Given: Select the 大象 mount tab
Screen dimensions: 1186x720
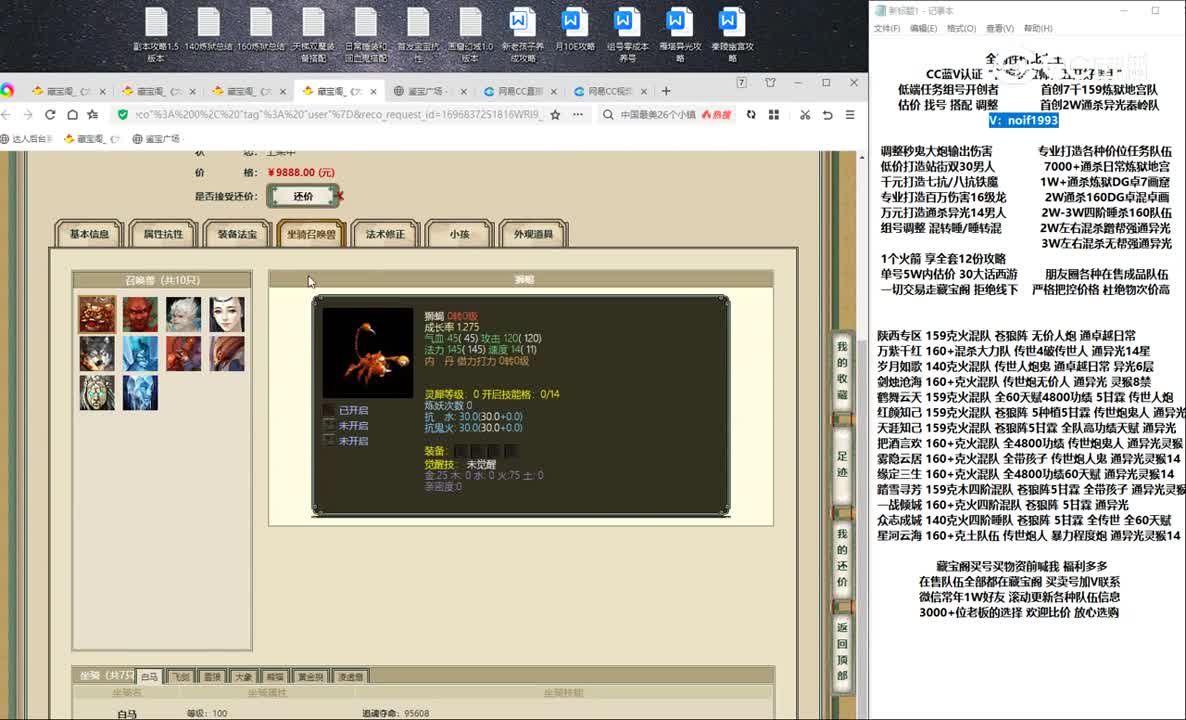Looking at the screenshot, I should click(x=243, y=677).
